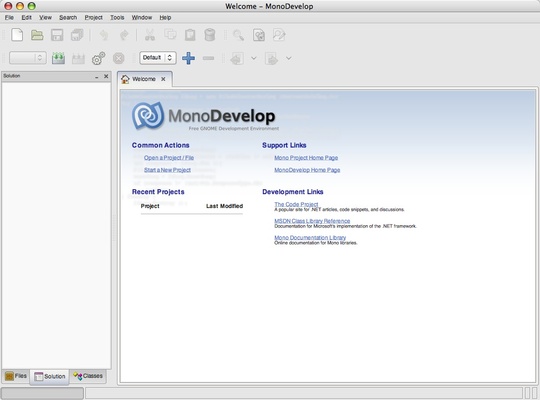The width and height of the screenshot is (540, 400).
Task: Click the Development Links heading
Action: [293, 192]
